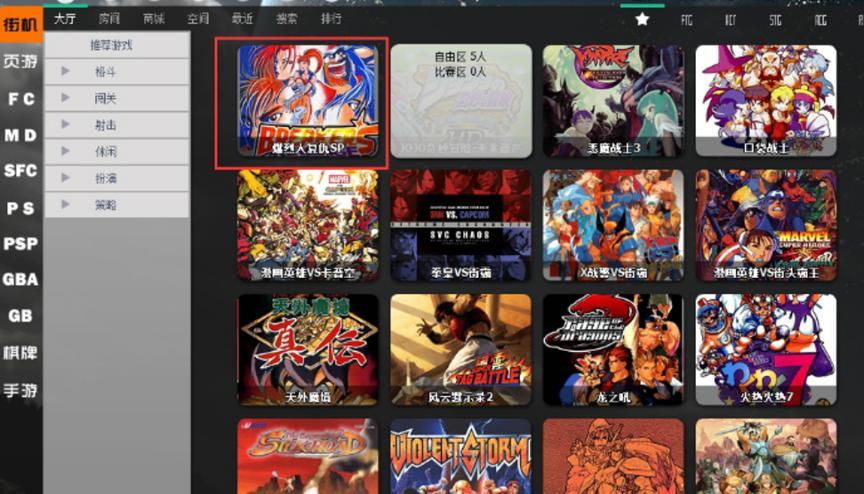
Task: Open the 排行 ranking tab
Action: (x=331, y=19)
